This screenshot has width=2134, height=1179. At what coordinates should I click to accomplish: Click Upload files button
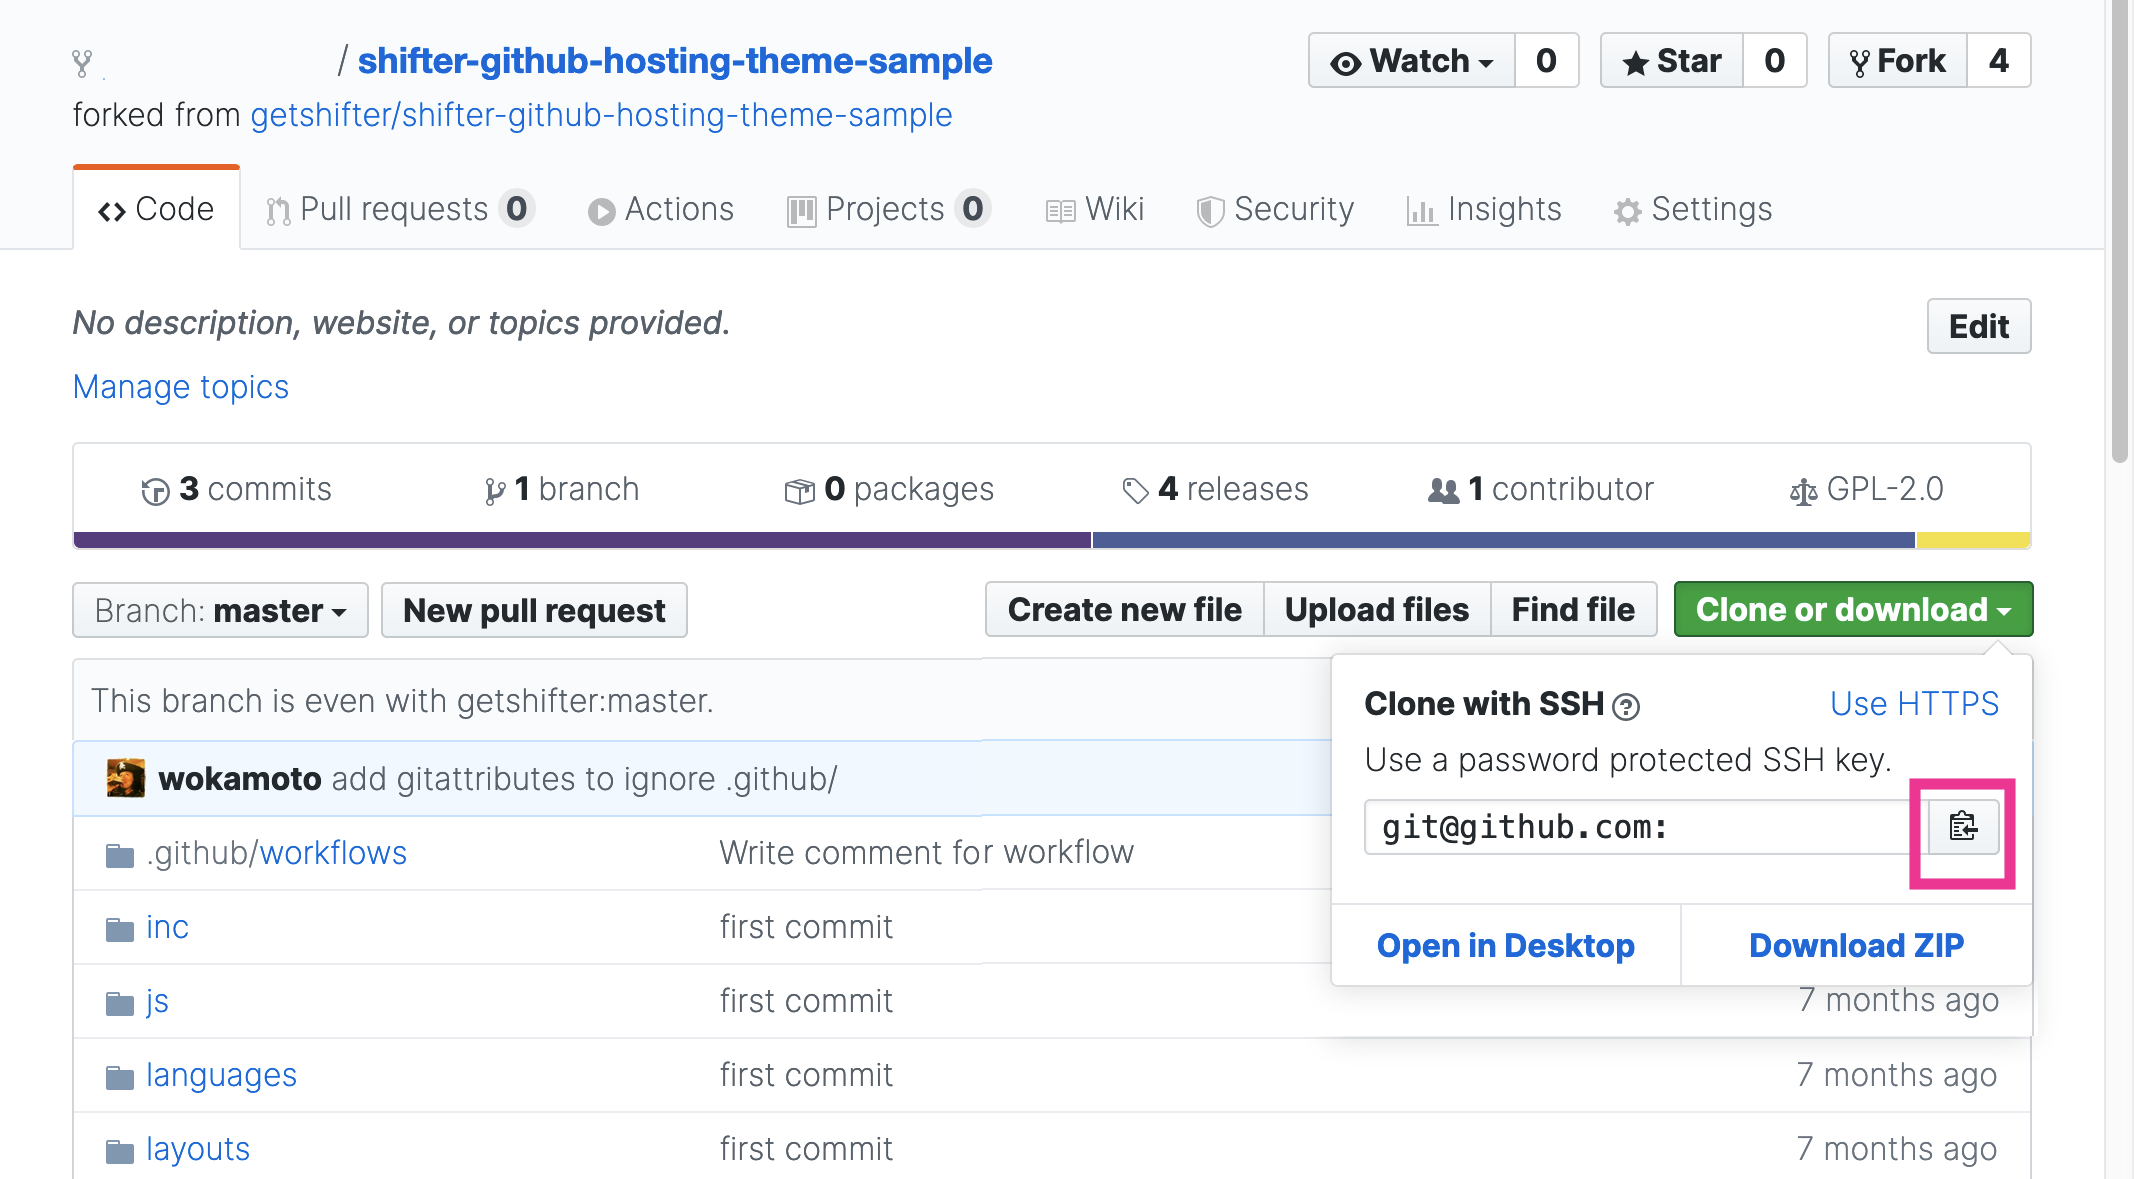1377,610
